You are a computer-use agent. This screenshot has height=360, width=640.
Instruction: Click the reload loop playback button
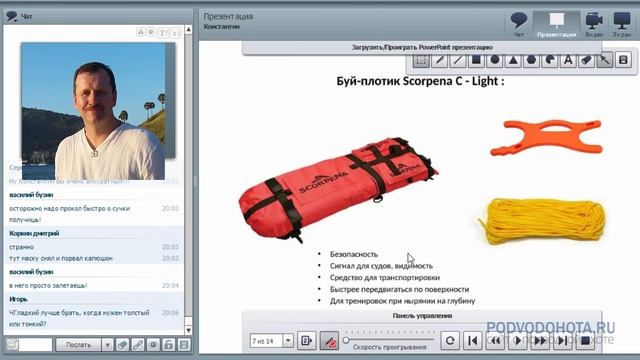450,340
